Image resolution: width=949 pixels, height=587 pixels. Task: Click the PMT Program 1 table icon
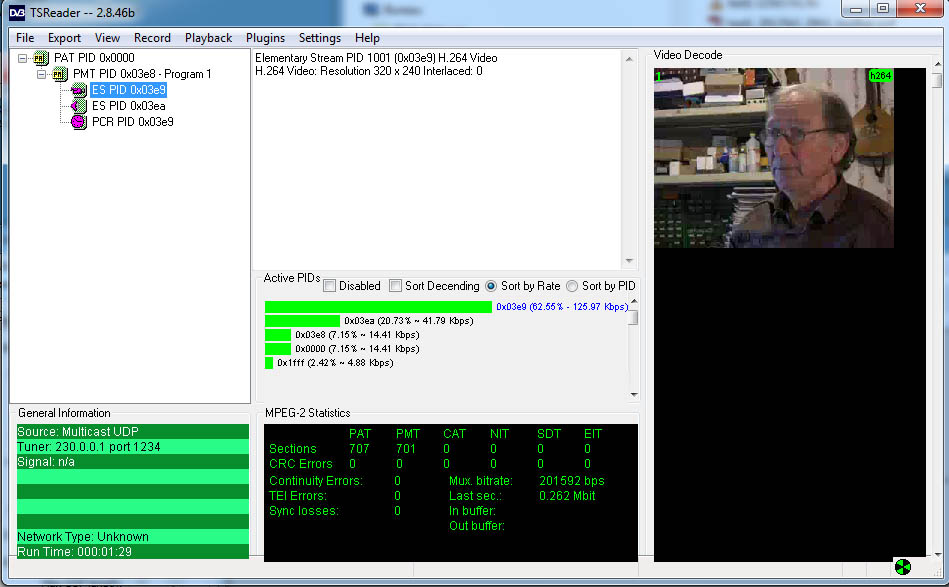click(60, 74)
